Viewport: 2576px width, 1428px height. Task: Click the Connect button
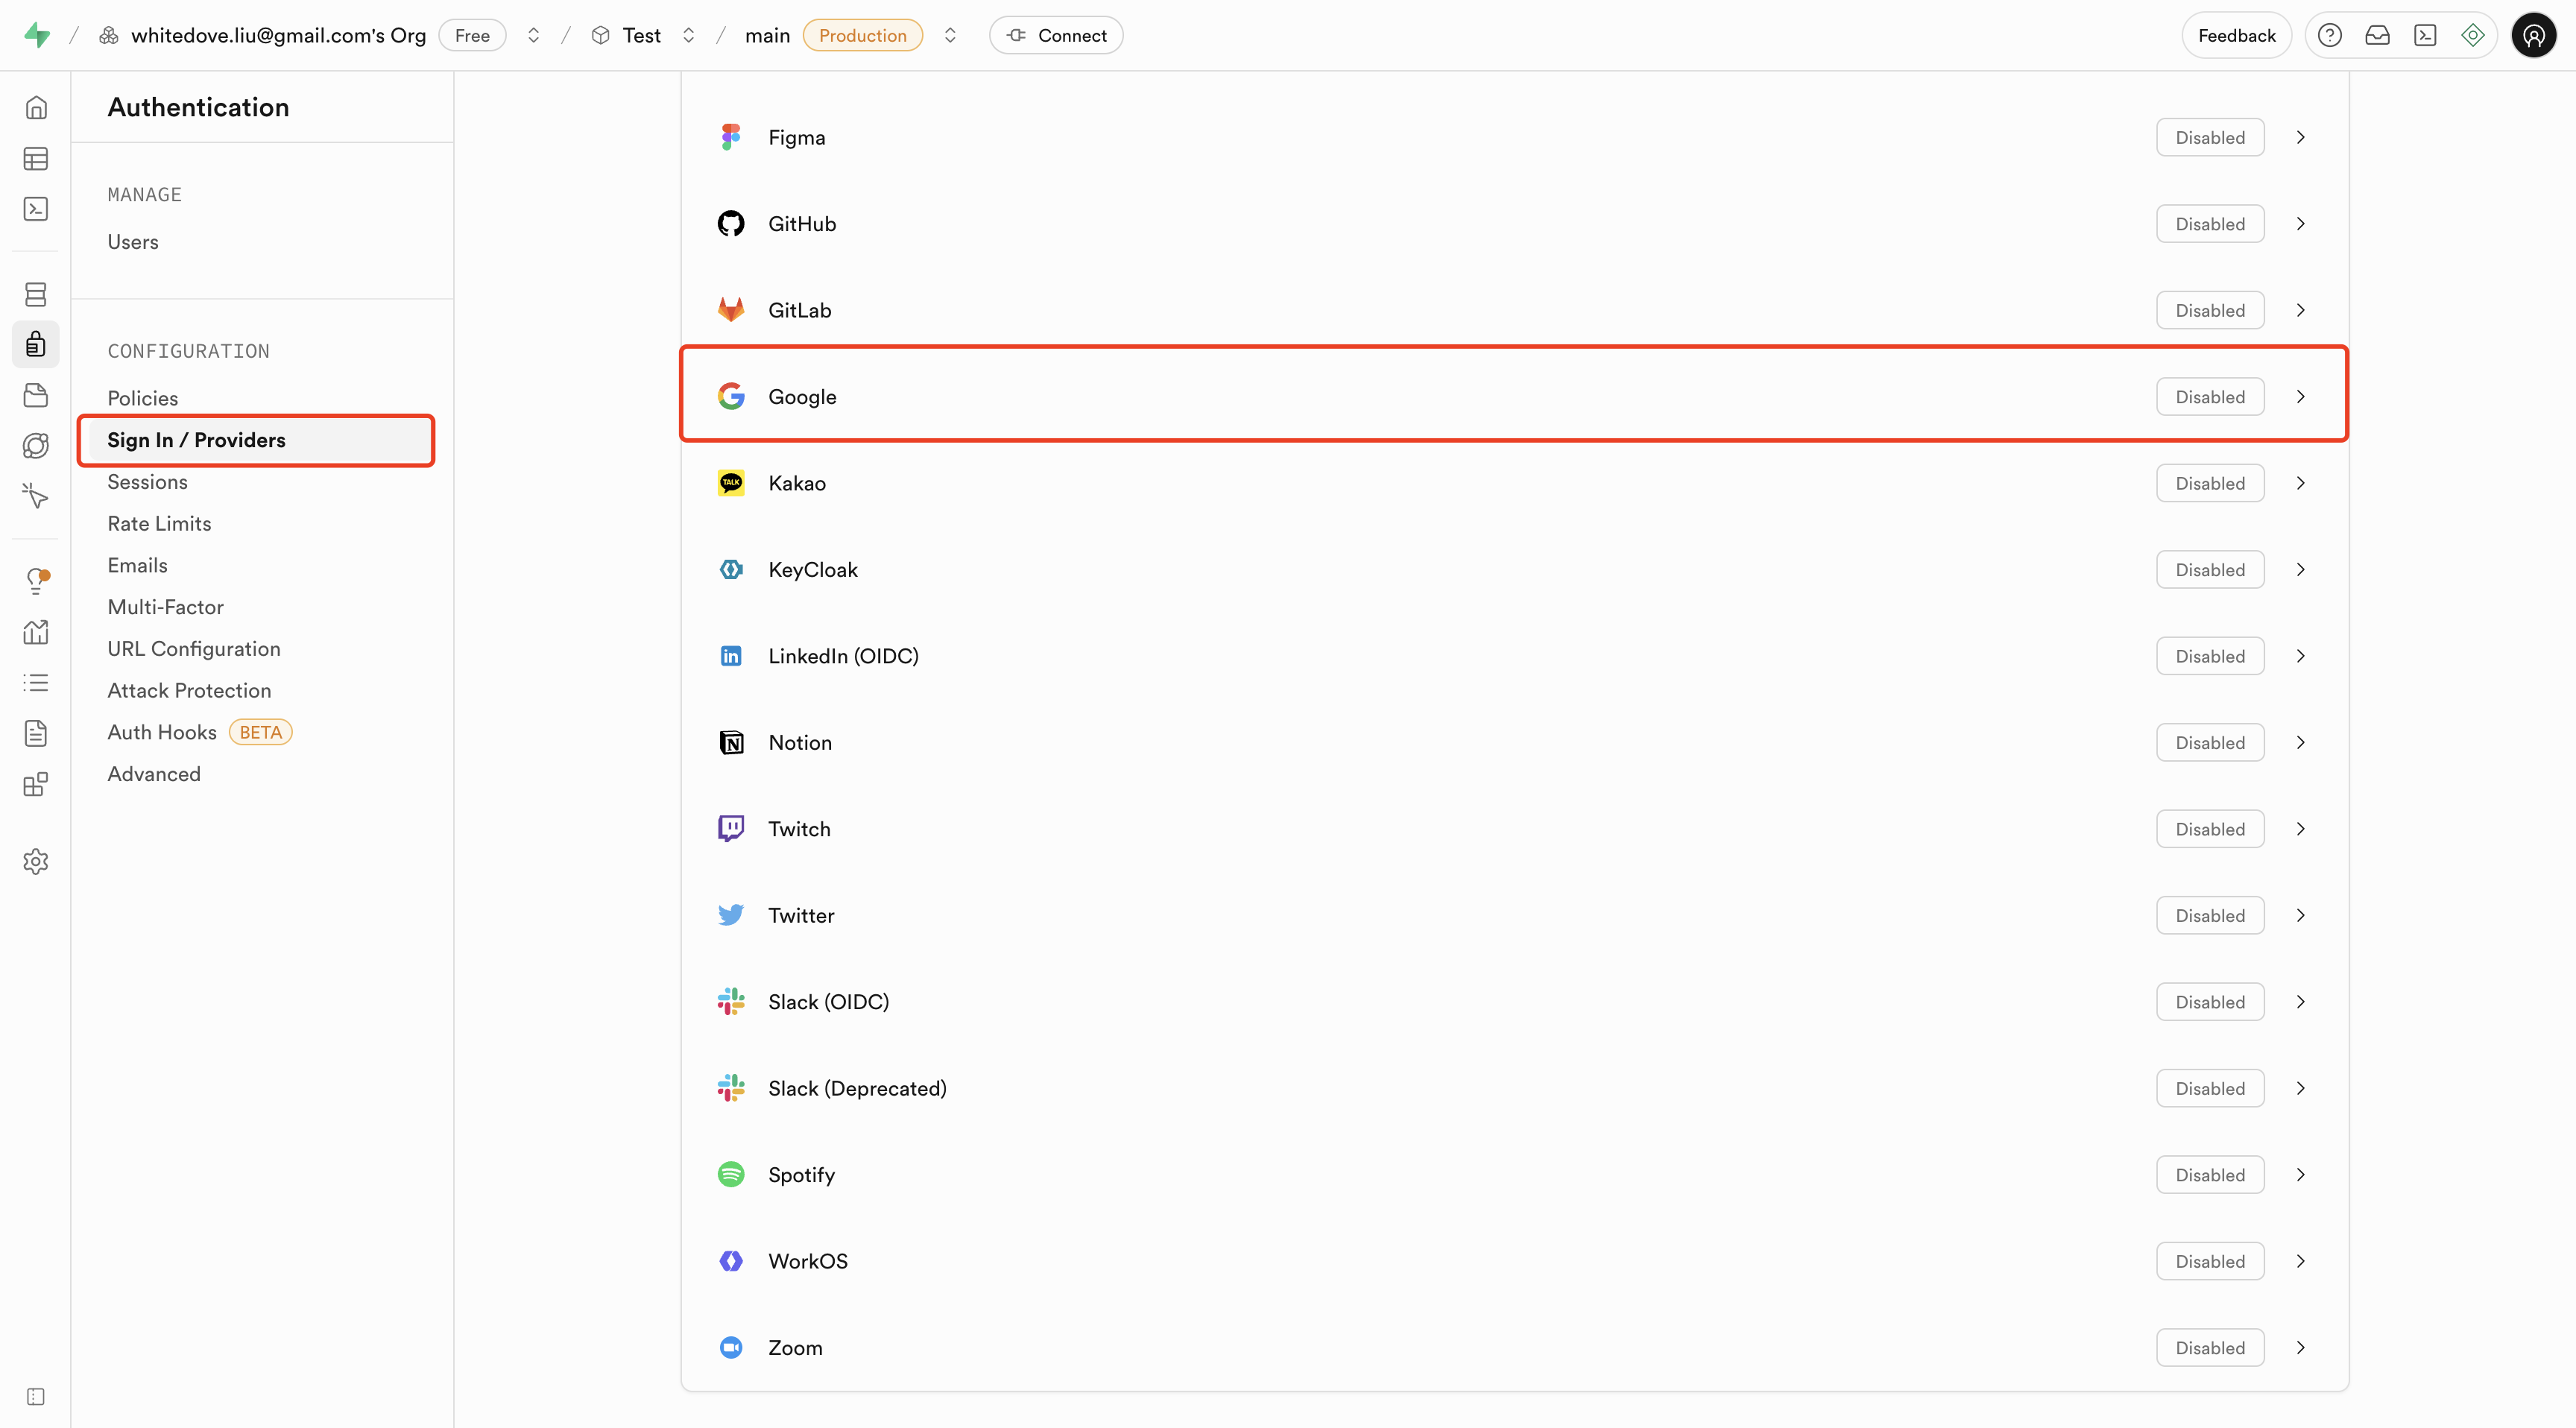coord(1056,36)
